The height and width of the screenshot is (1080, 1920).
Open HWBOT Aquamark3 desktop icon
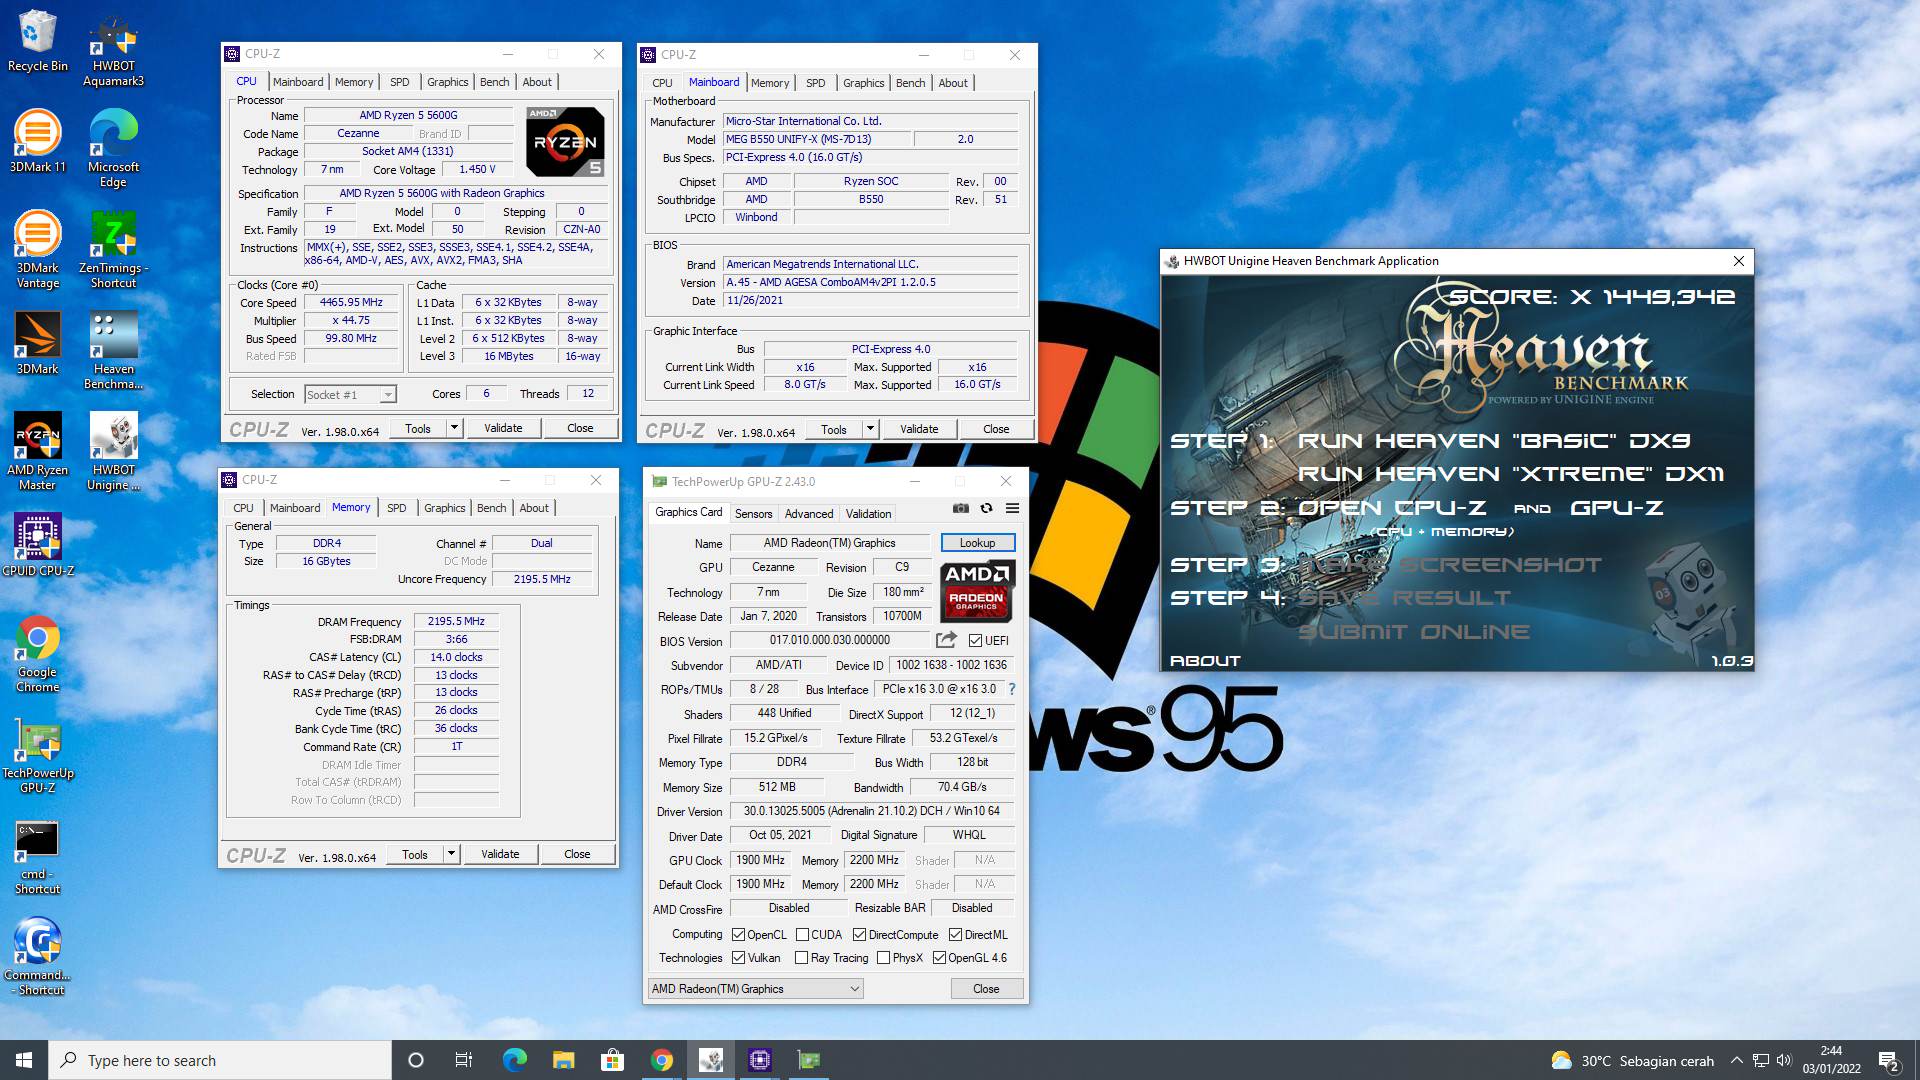click(x=113, y=49)
